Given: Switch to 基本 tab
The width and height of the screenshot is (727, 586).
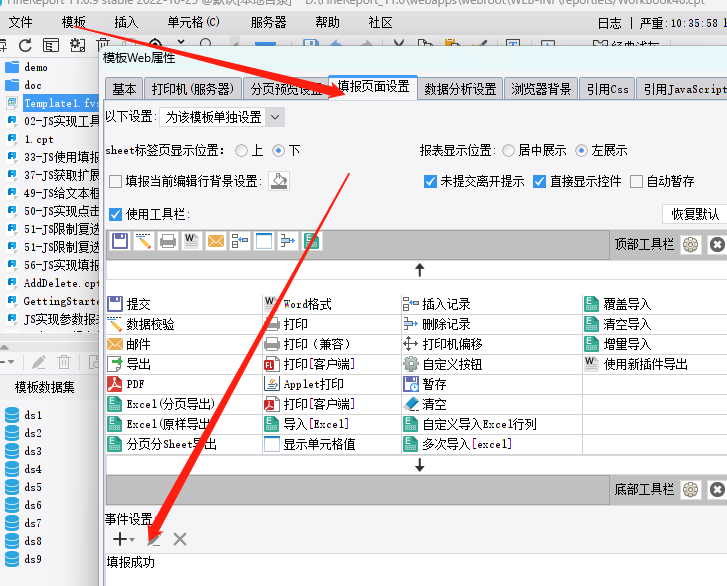Looking at the screenshot, I should pyautogui.click(x=124, y=89).
